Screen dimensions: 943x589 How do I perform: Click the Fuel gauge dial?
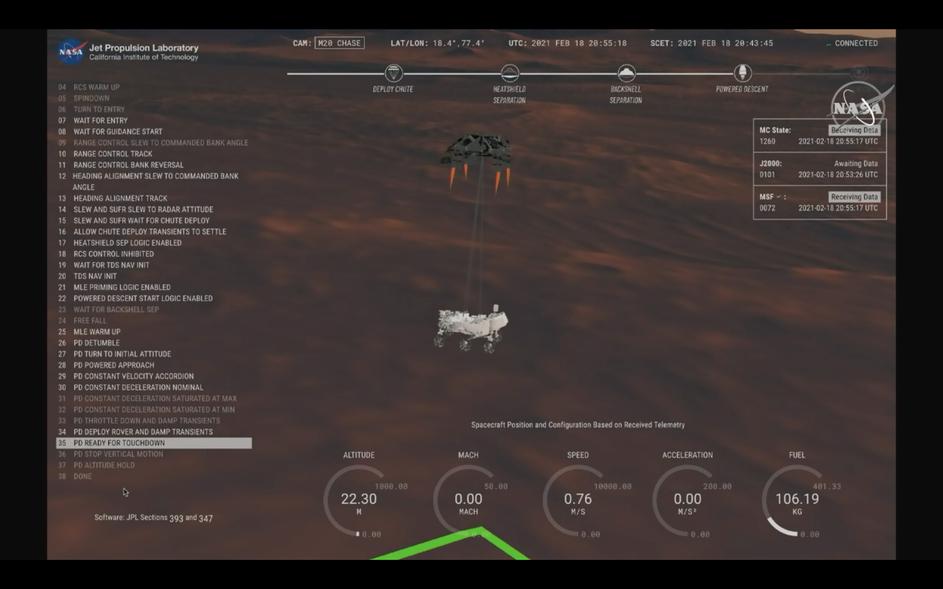click(797, 499)
